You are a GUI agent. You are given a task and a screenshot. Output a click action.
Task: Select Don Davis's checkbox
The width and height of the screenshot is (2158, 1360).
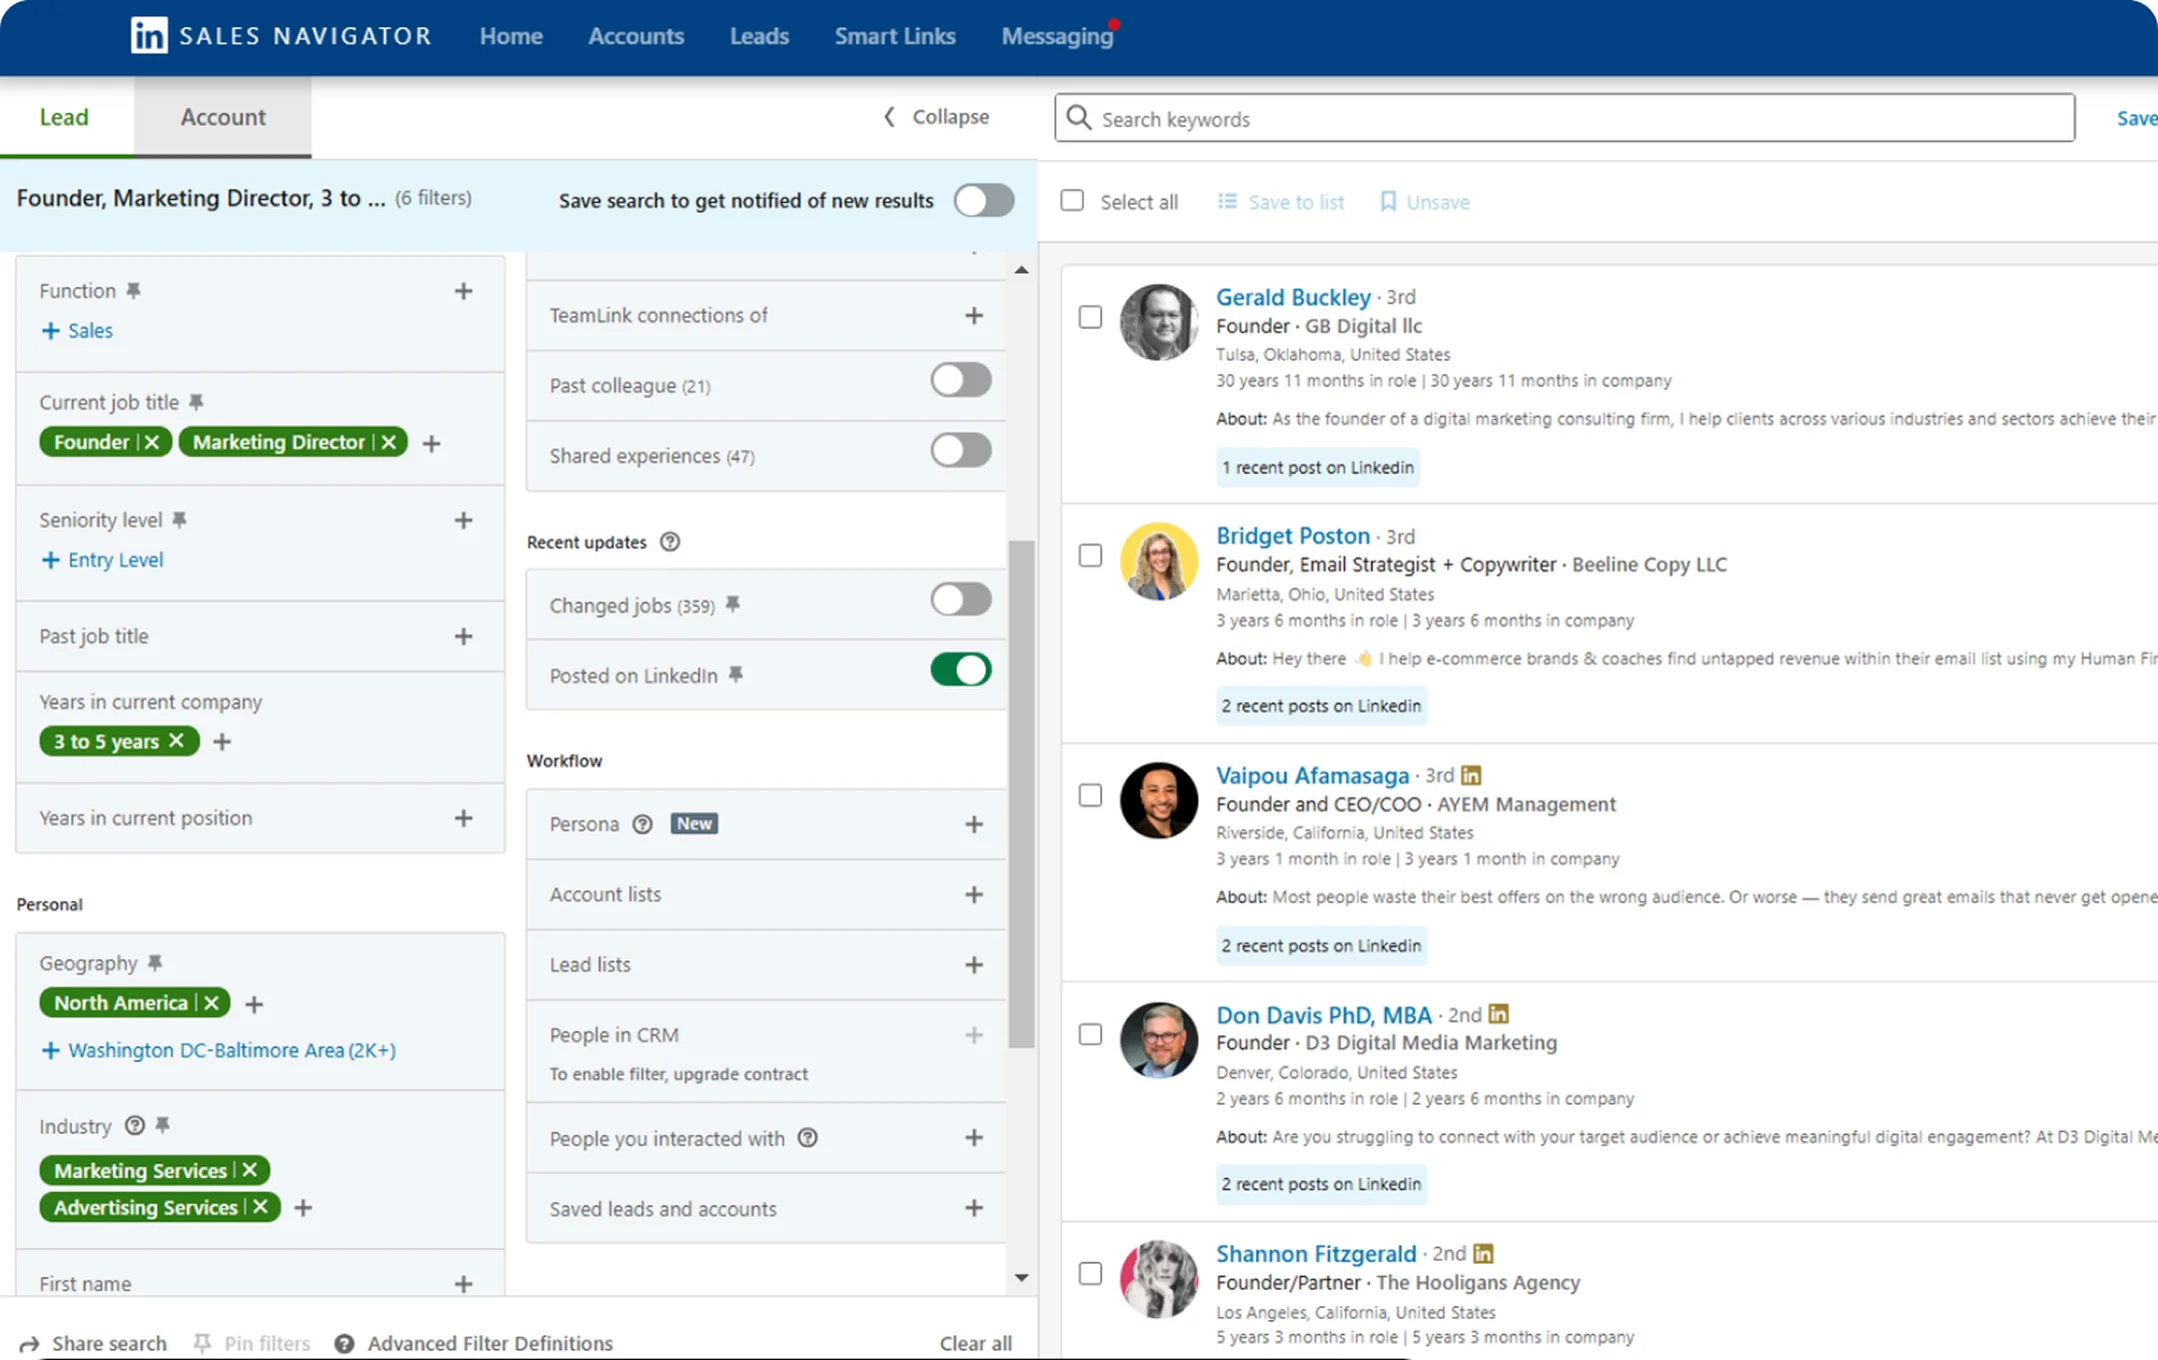(1090, 1034)
